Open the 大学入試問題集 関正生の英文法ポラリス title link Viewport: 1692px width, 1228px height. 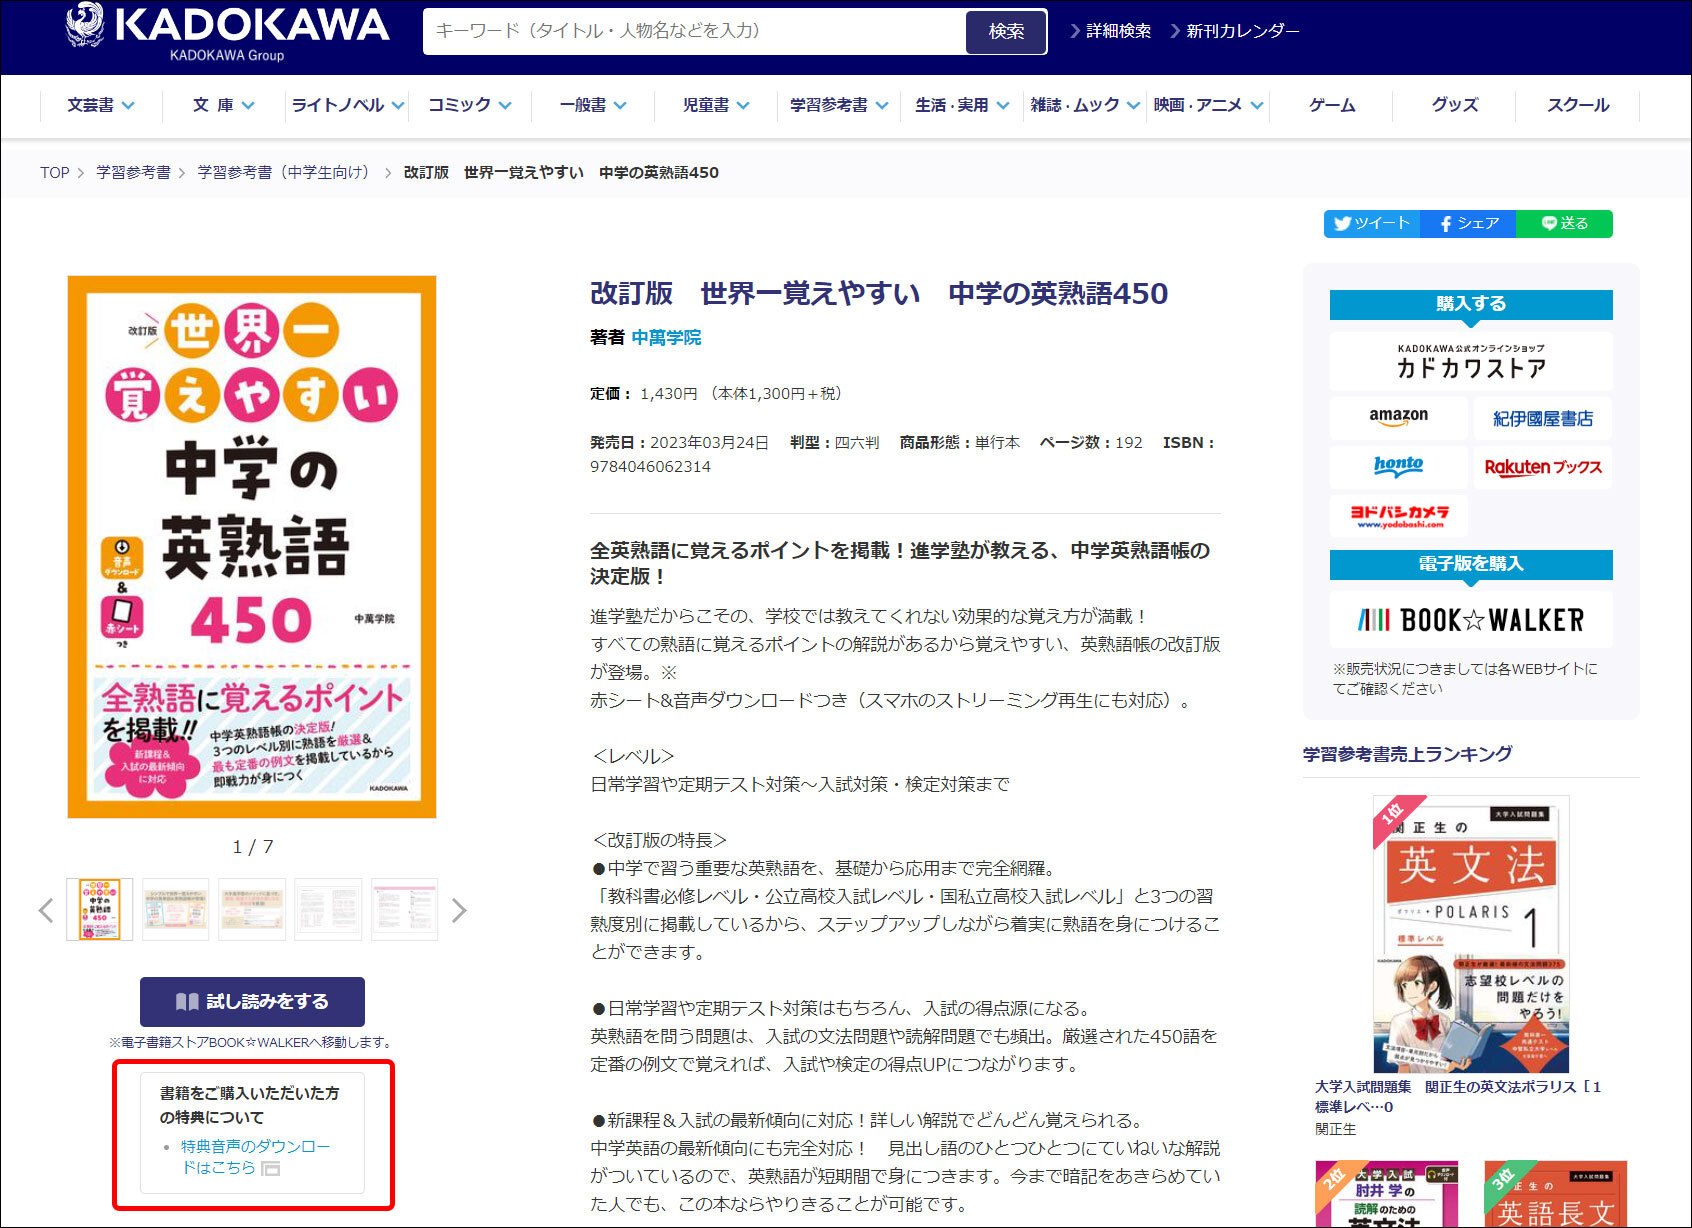point(1459,1096)
